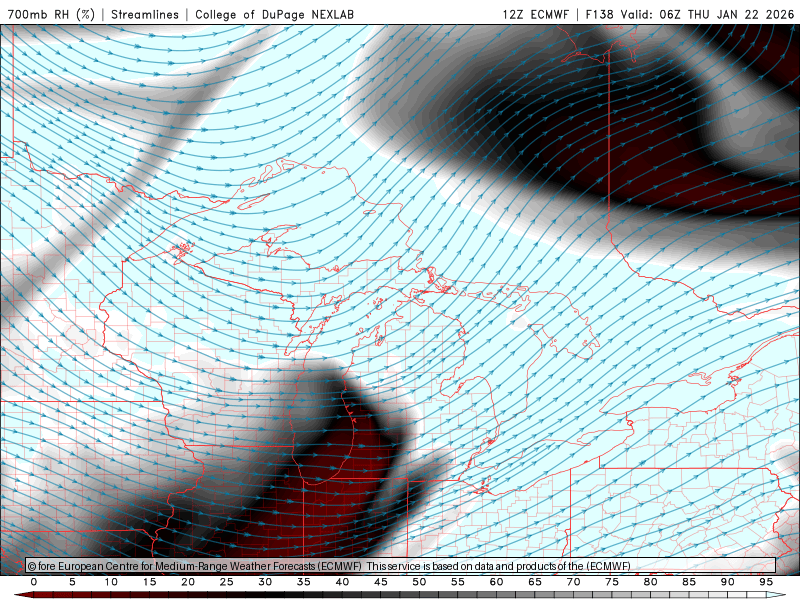Click the "12Z ECMWF" model run label

[535, 14]
